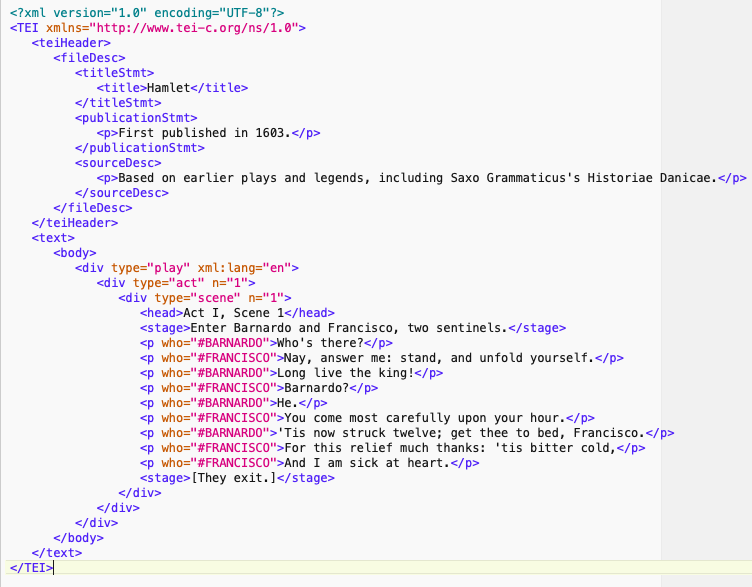Click the closing body tag
752x587 pixels.
78,539
